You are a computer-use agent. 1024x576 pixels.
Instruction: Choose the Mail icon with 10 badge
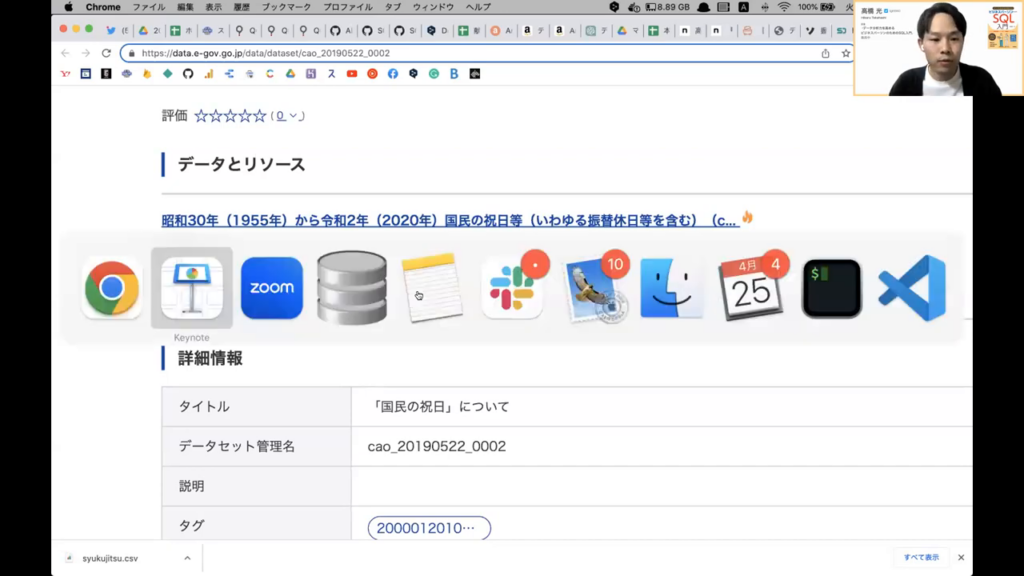592,288
